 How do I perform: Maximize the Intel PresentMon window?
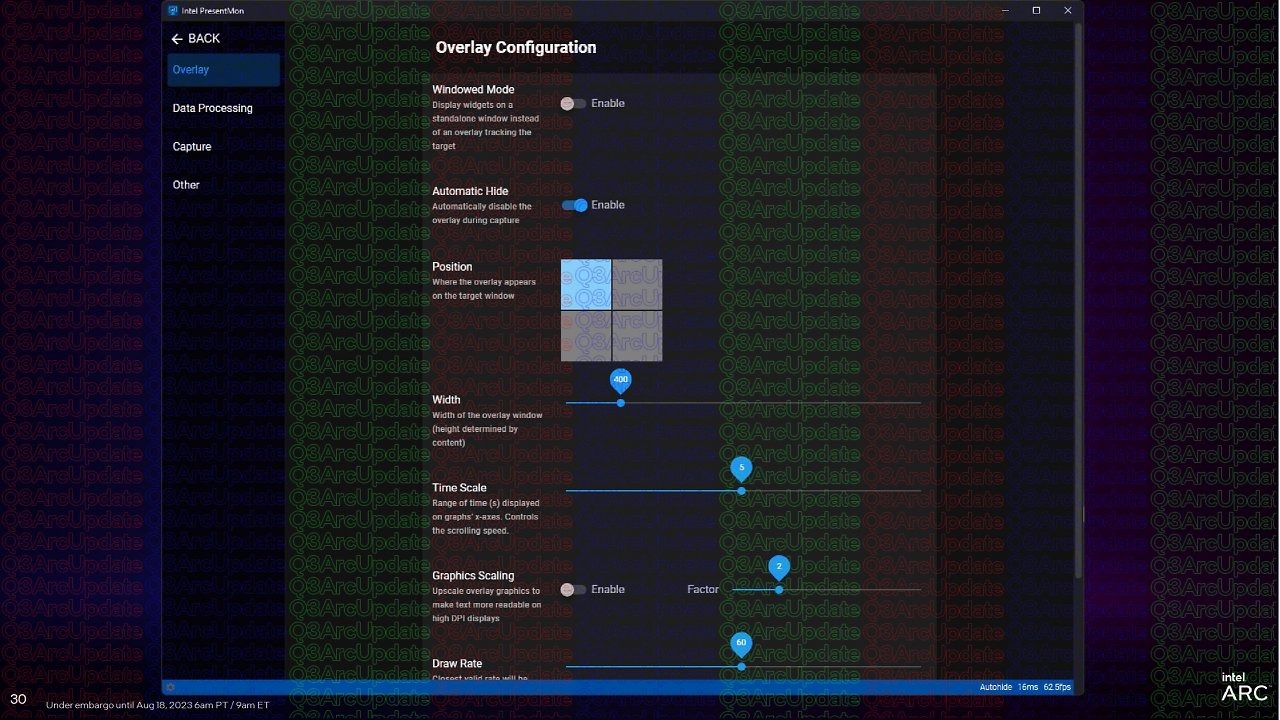click(1036, 10)
